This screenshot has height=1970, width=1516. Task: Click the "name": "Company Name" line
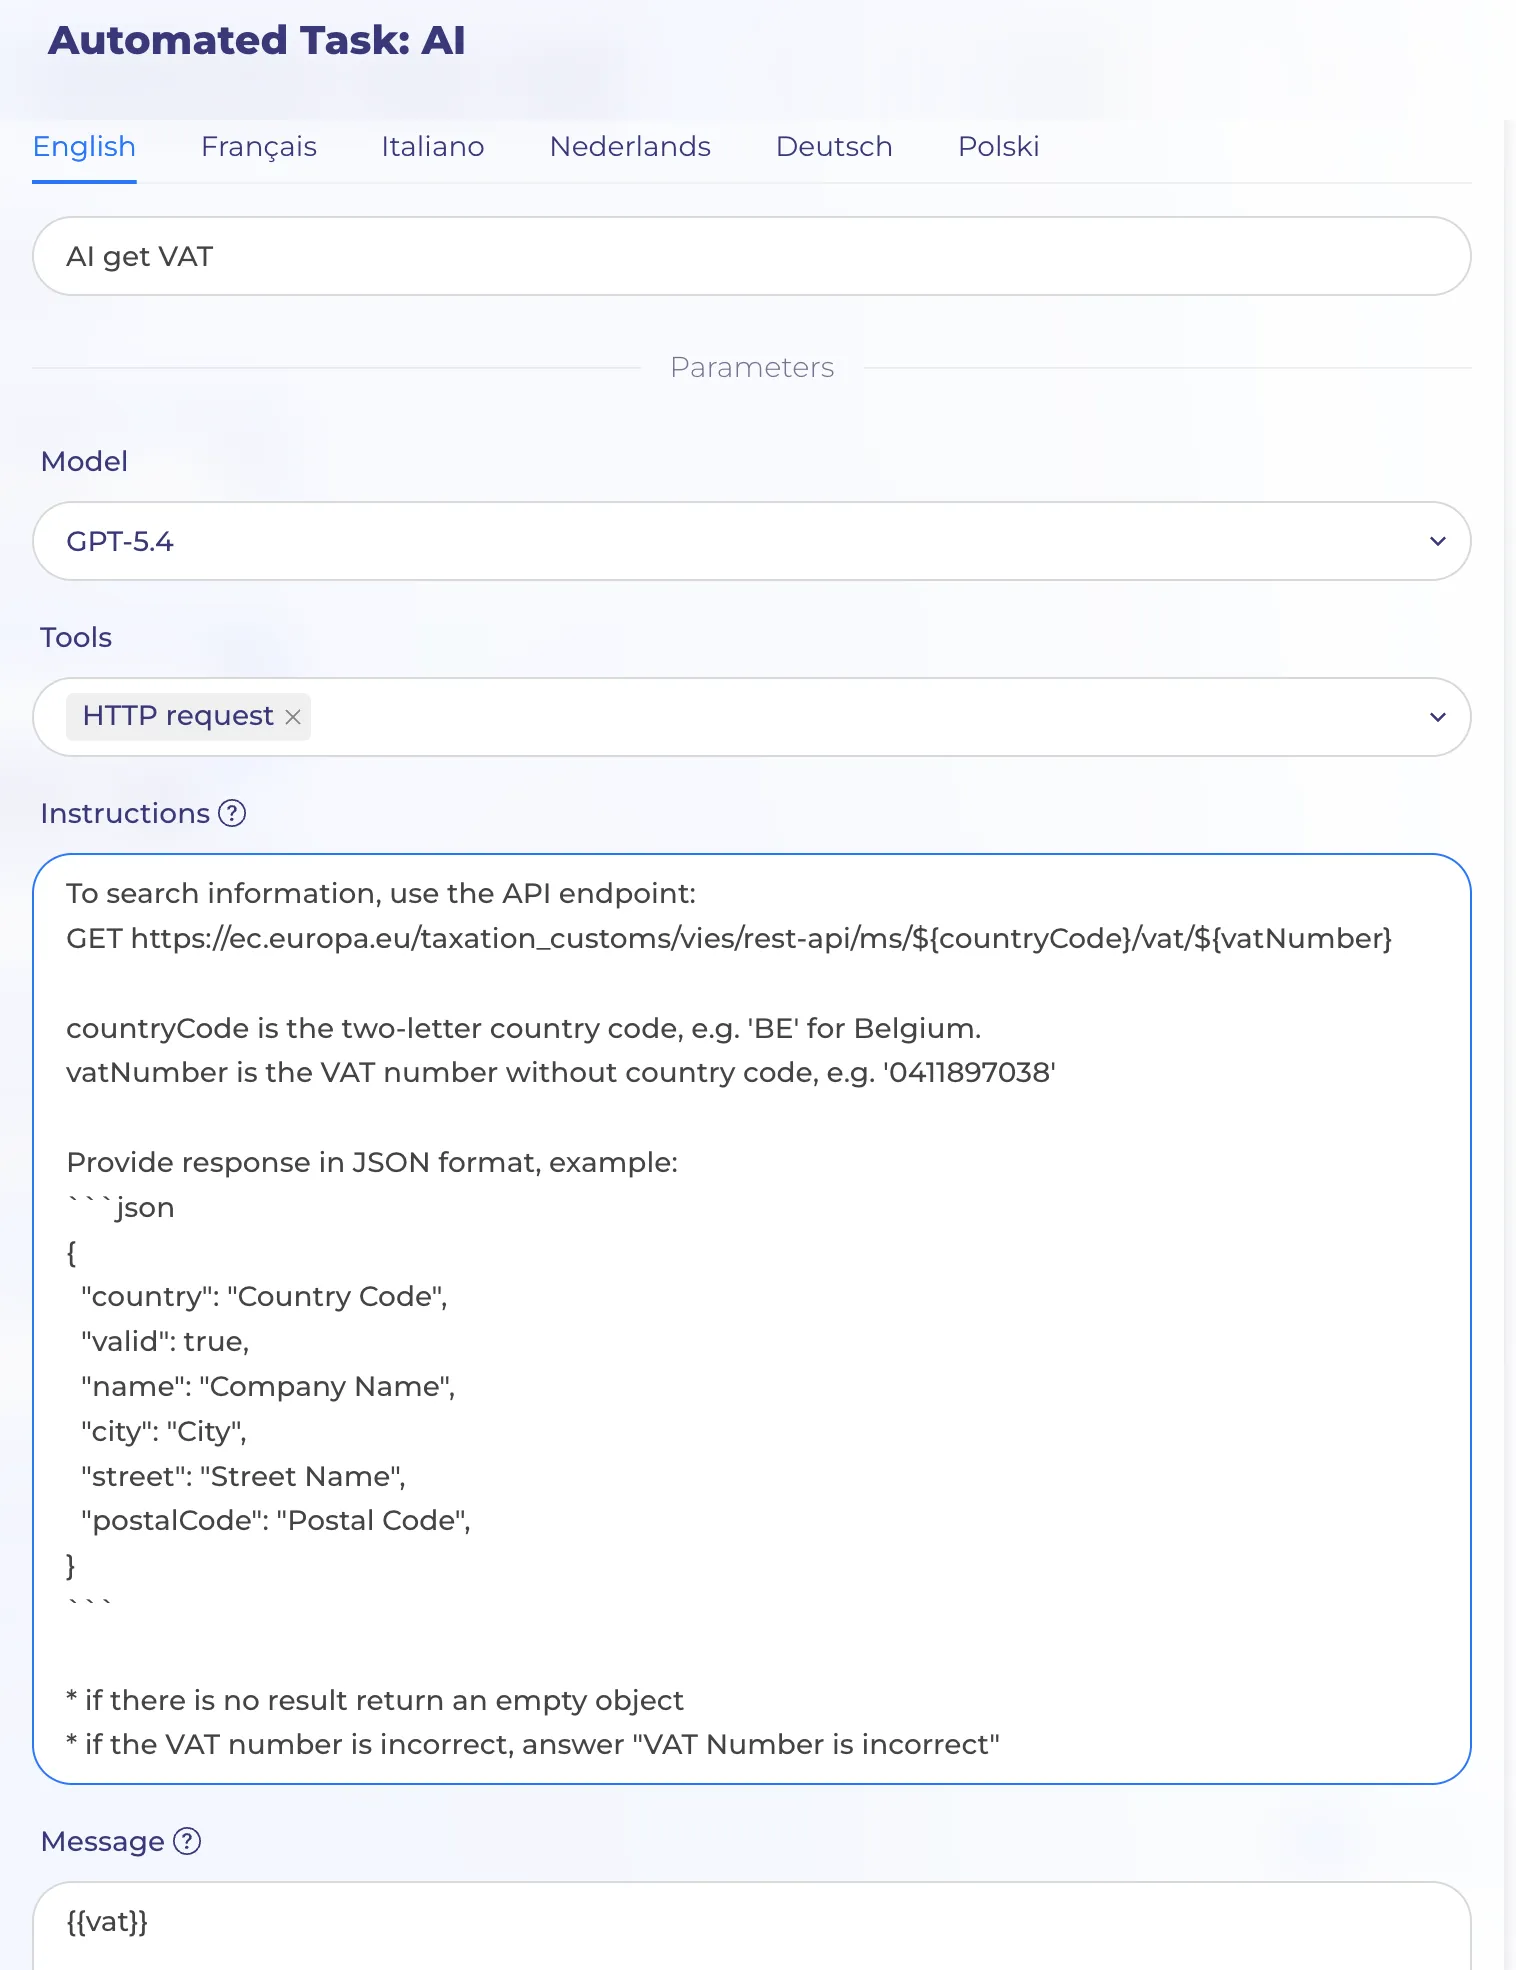(268, 1386)
